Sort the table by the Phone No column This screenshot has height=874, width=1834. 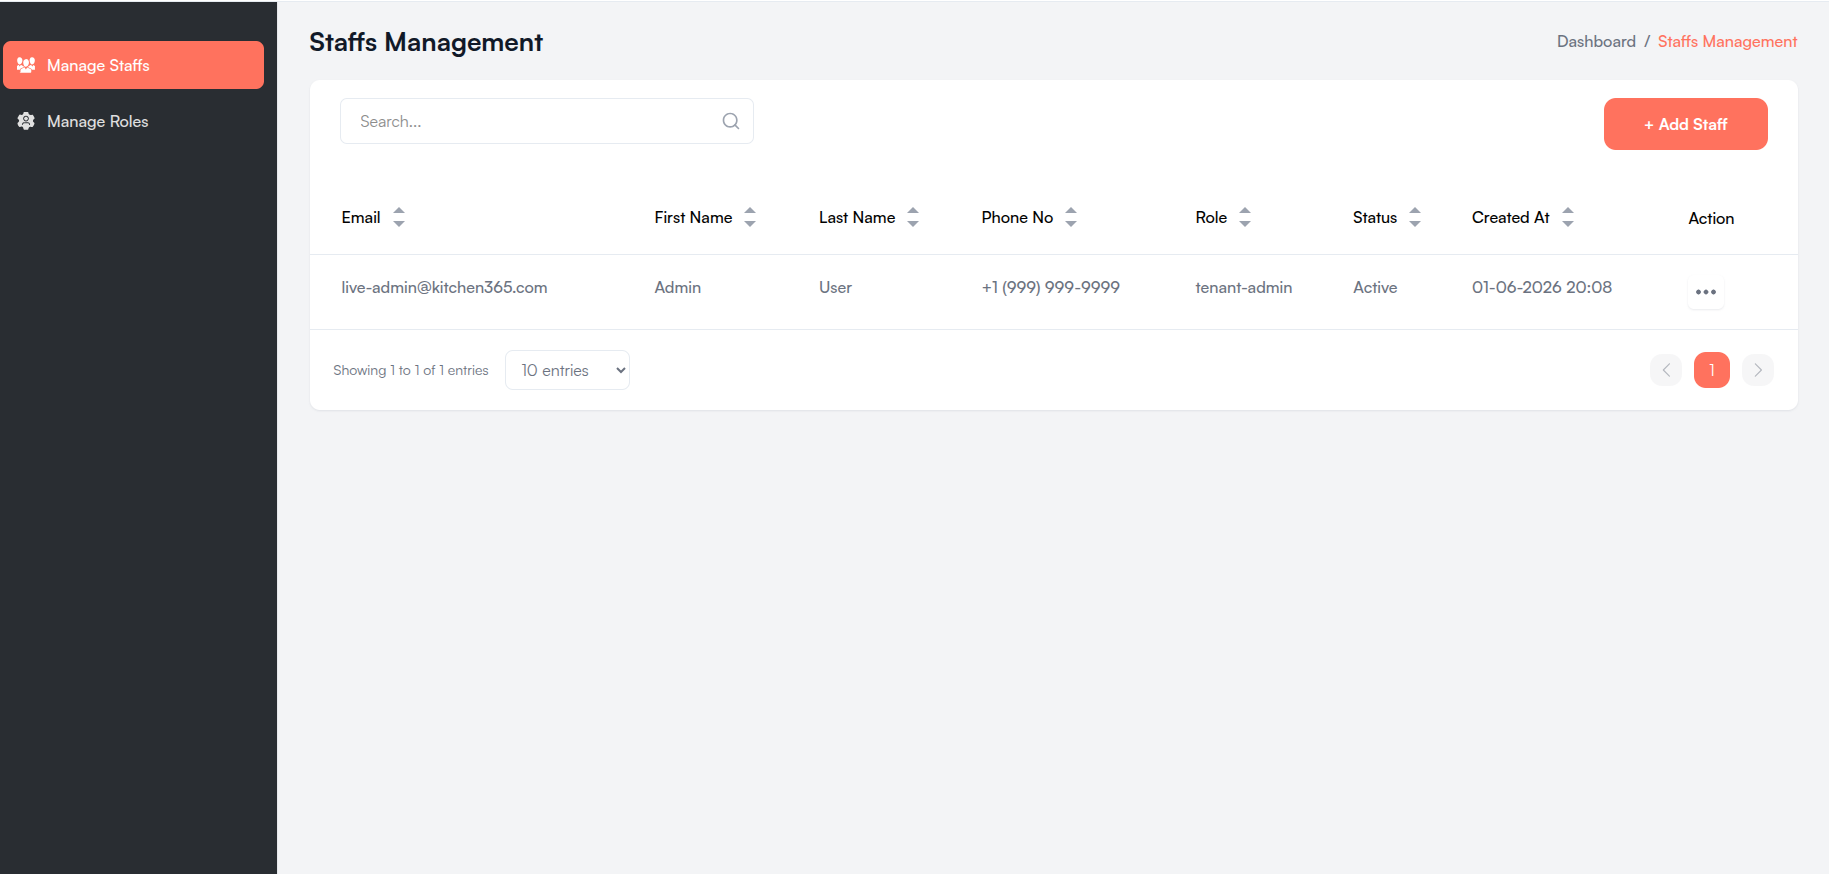(1071, 217)
